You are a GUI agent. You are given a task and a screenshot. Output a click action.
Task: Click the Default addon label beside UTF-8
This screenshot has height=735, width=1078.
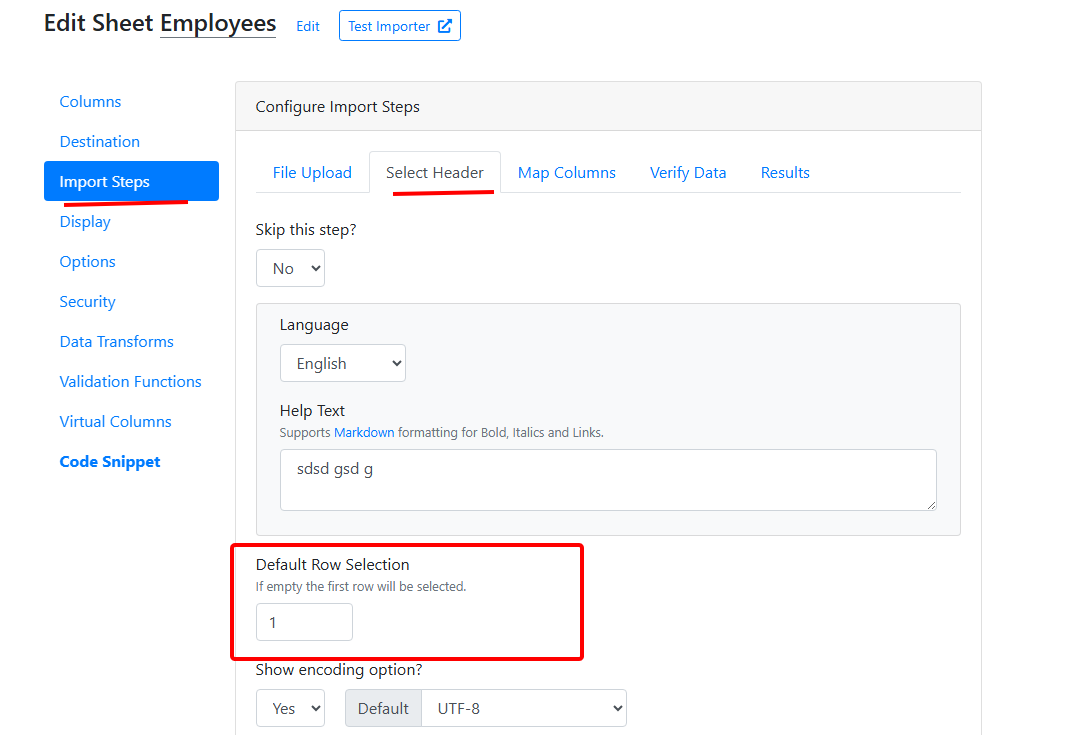click(x=383, y=708)
